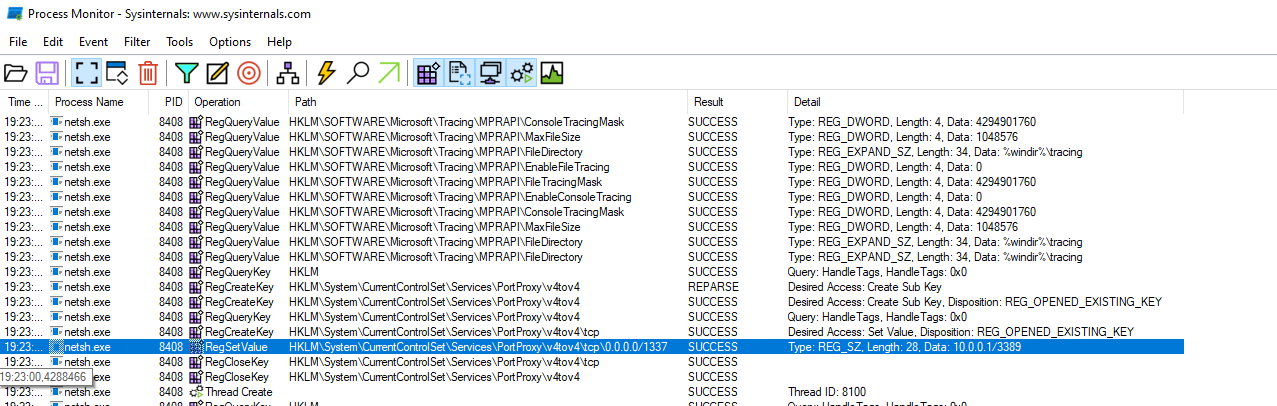Click the Process Monitor title bar icon
The height and width of the screenshot is (406, 1277).
[x=15, y=14]
